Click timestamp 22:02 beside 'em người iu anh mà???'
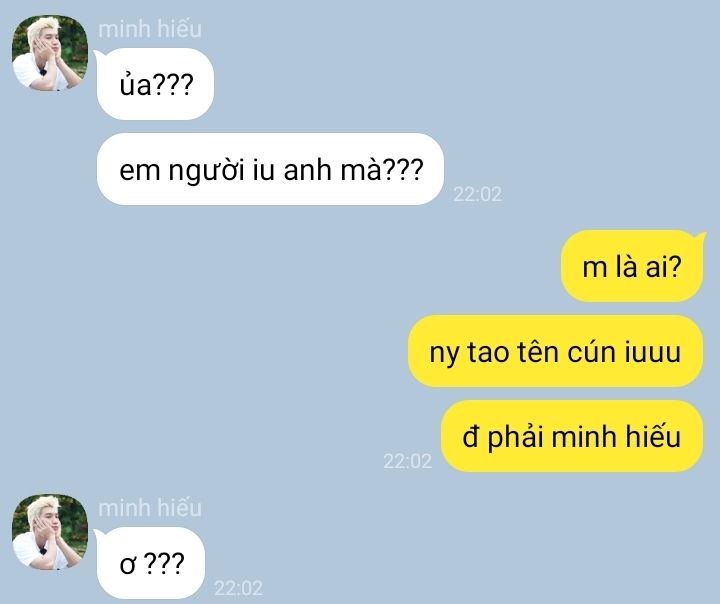Image resolution: width=720 pixels, height=604 pixels. tap(478, 194)
